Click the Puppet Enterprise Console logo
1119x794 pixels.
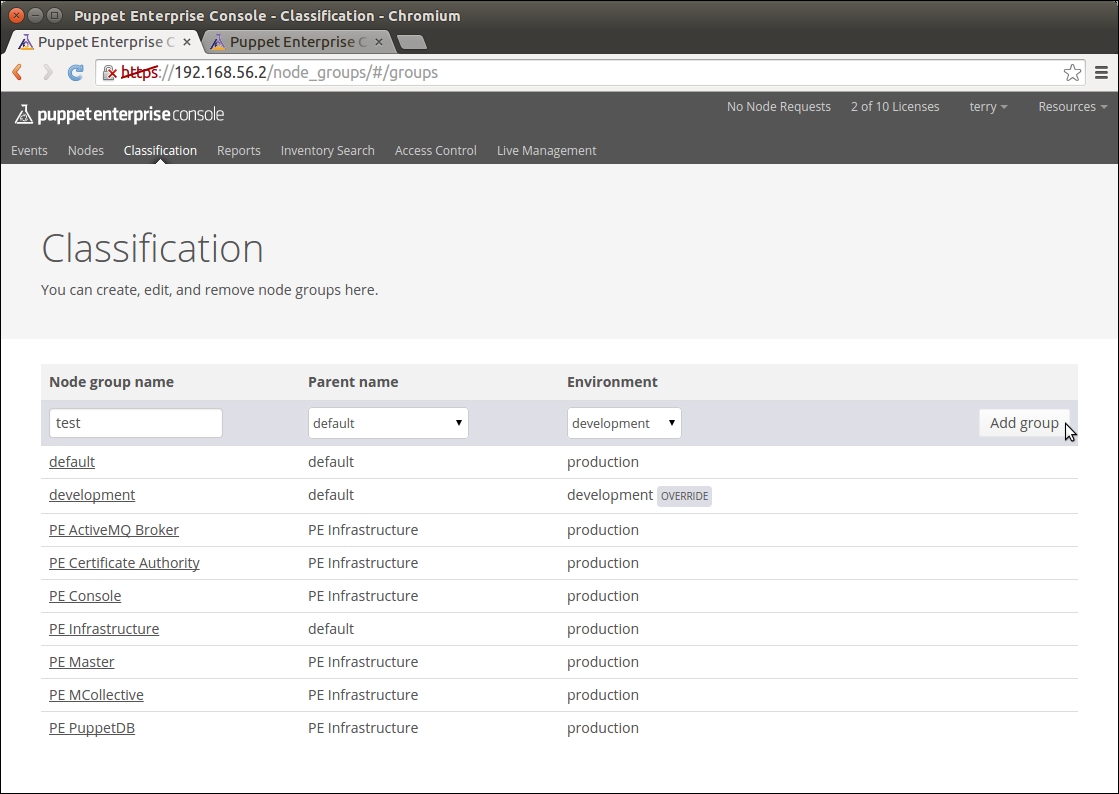point(119,114)
